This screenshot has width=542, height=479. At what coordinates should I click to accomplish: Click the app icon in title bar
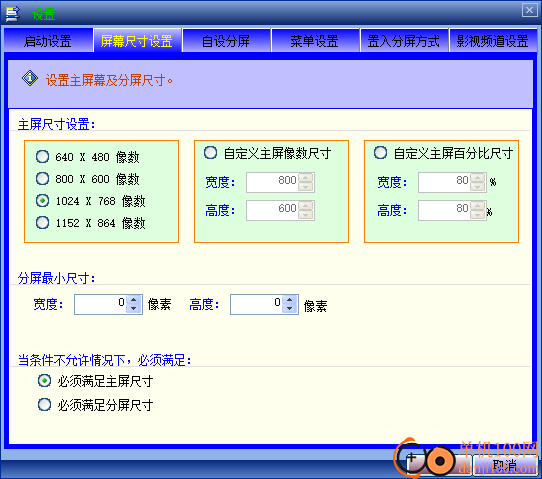pyautogui.click(x=12, y=14)
